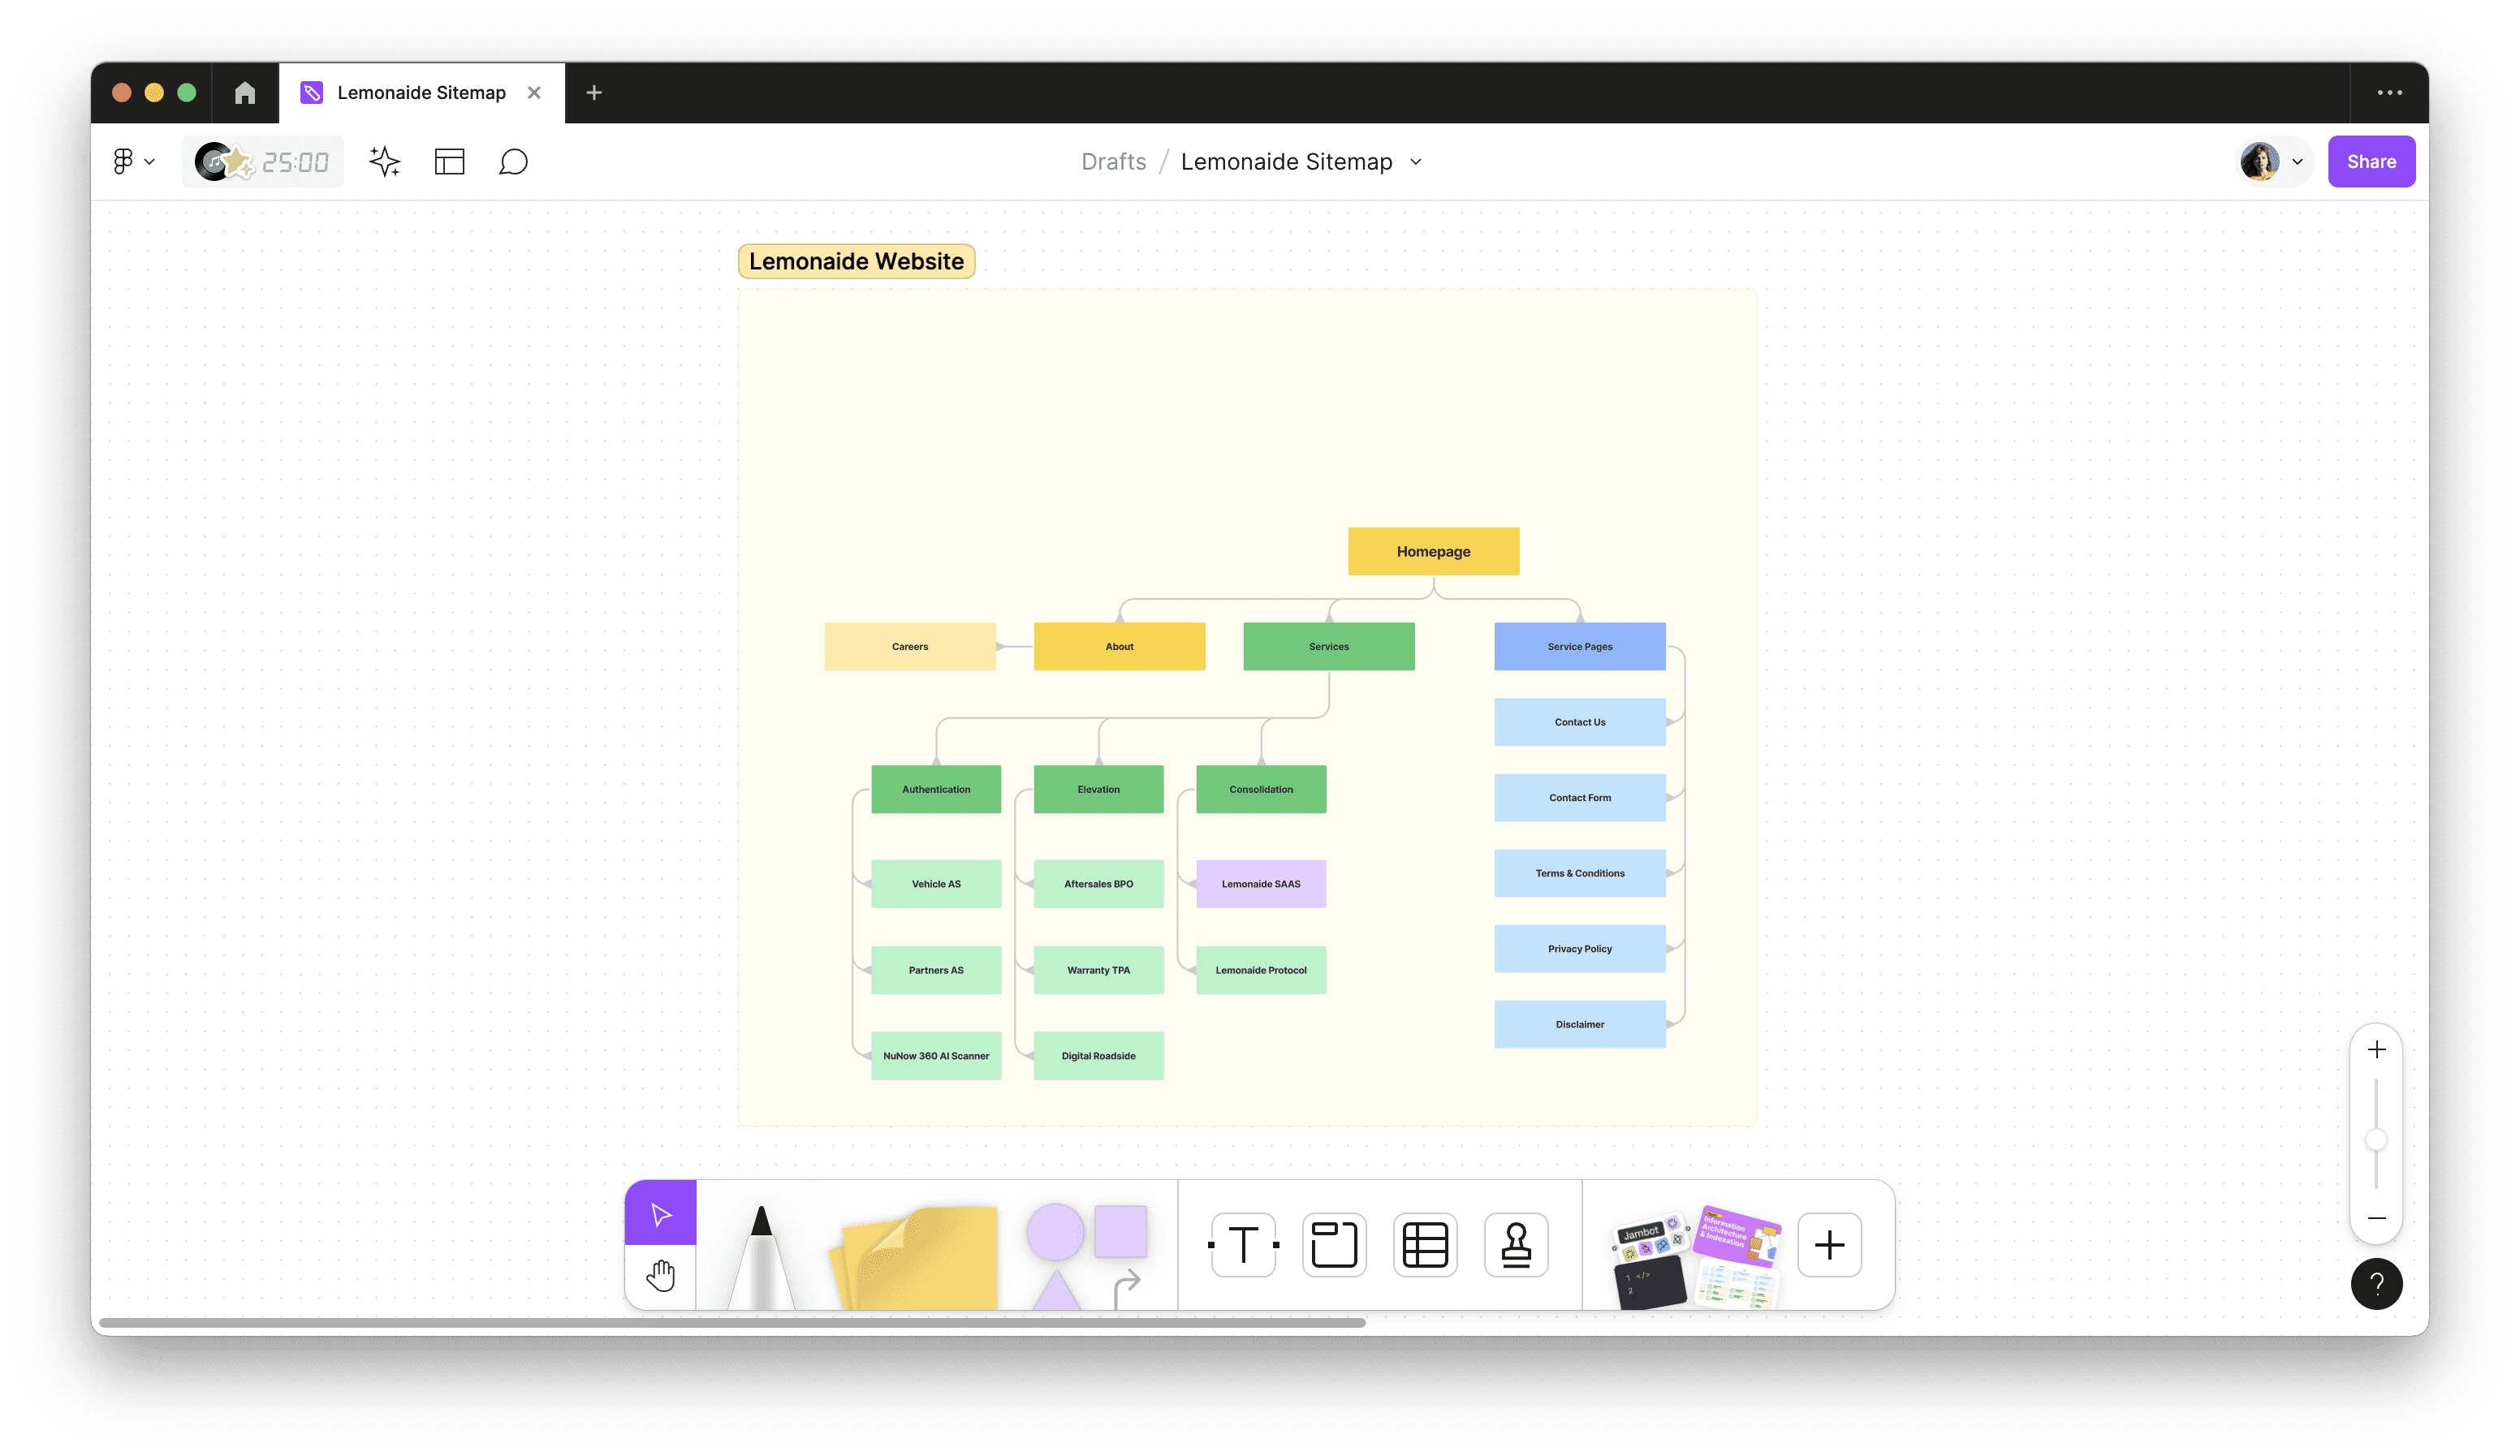Close the Lemonaide Sitemap tab
This screenshot has height=1456, width=2520.
[534, 93]
